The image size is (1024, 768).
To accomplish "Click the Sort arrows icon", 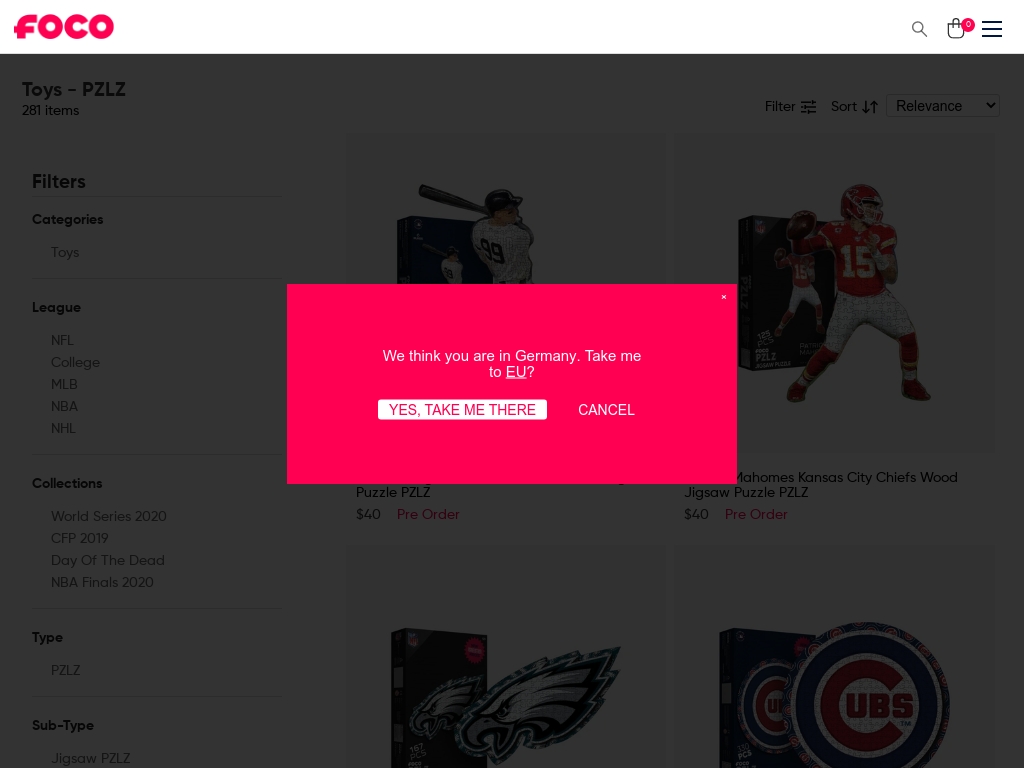I will click(x=870, y=107).
